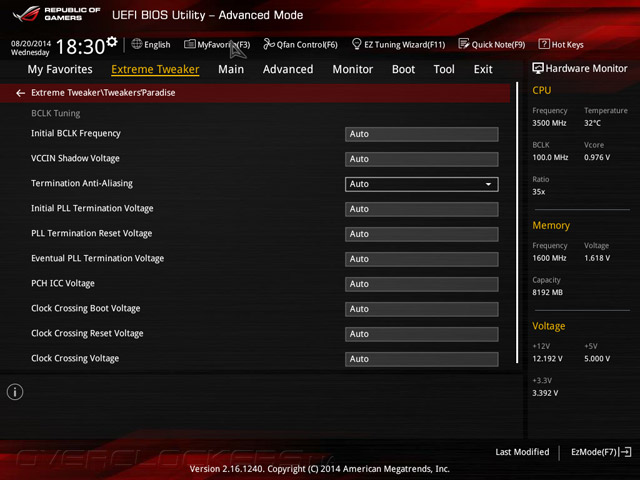
Task: Select the Clock Crossing Voltage label
Action: pyautogui.click(x=75, y=358)
